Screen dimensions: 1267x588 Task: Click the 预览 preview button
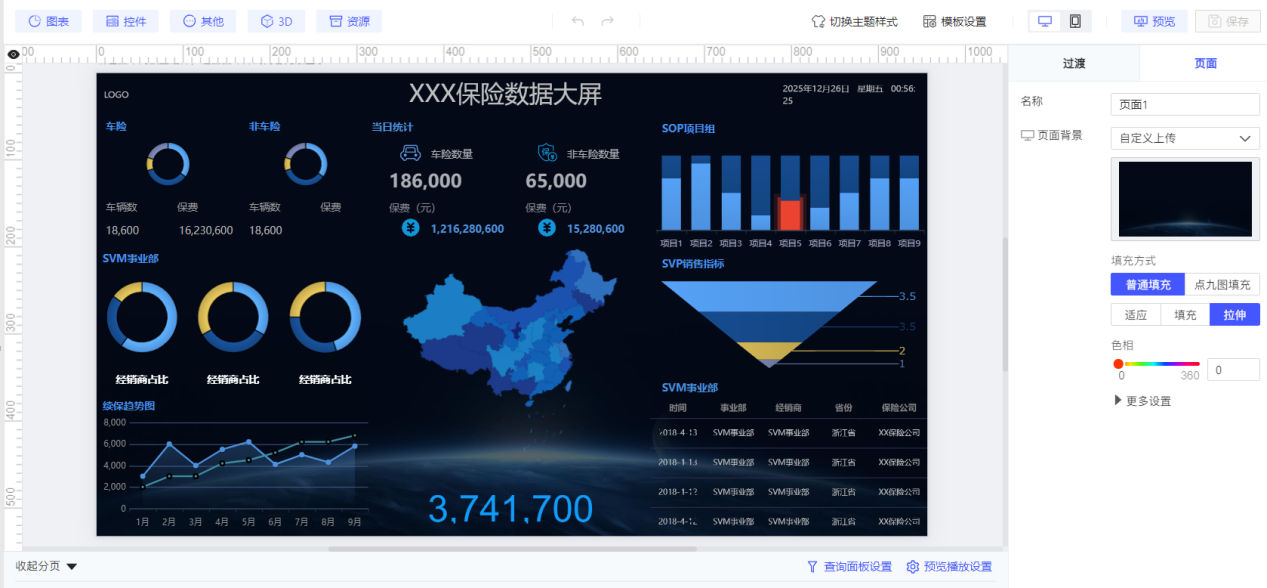click(x=1154, y=21)
